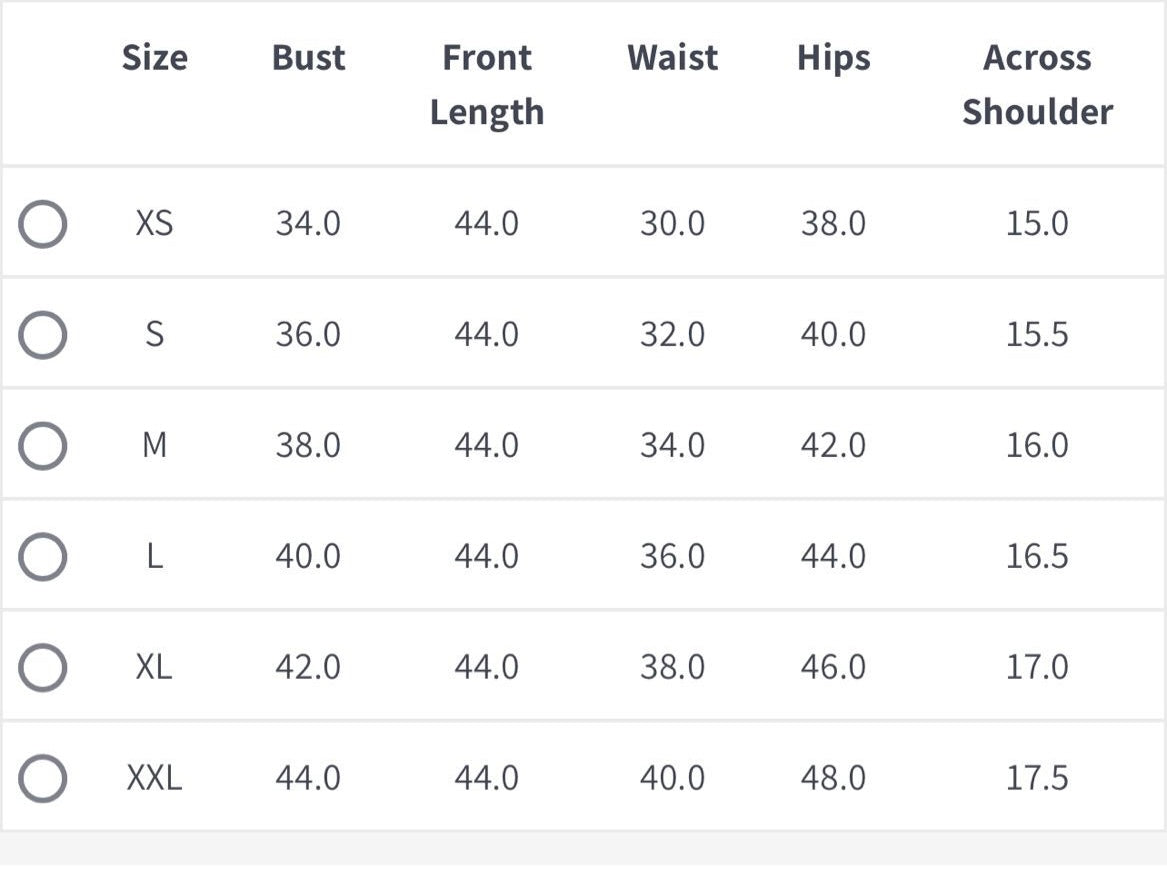Click the XL row hips value 46.0
The image size is (1167, 872).
[834, 667]
